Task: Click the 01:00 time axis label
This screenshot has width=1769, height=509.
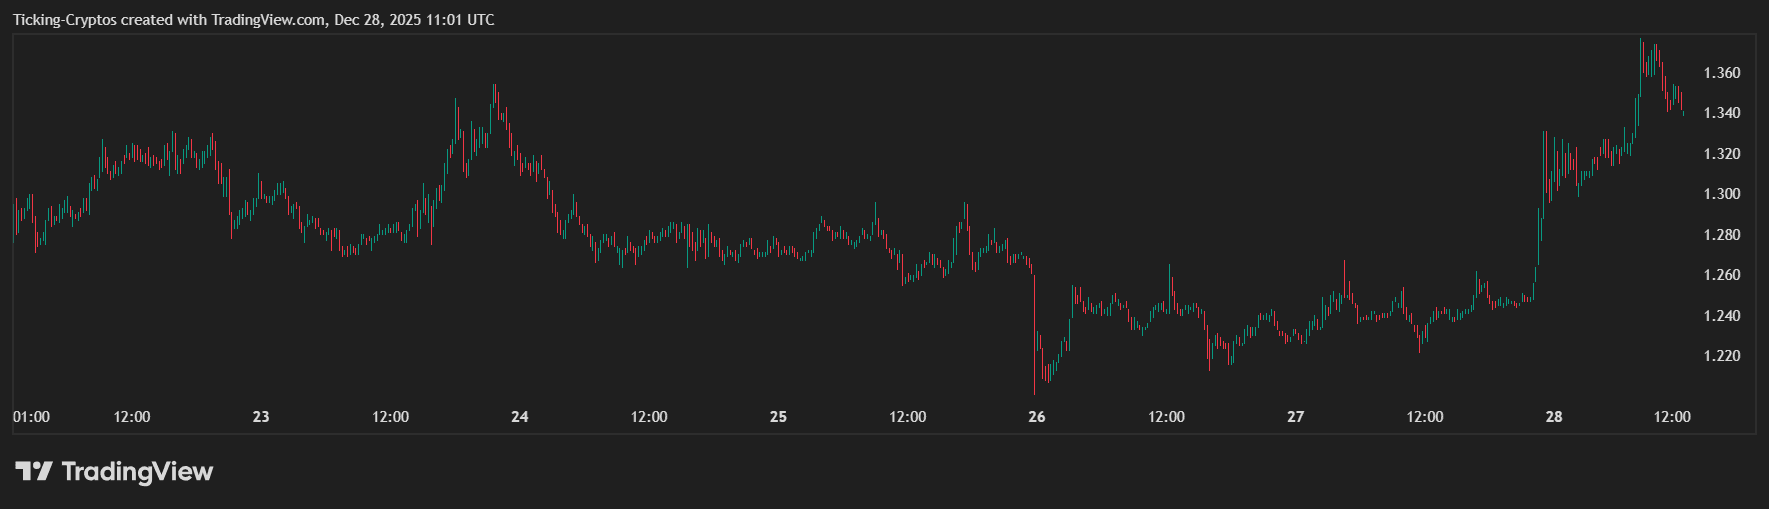Action: pyautogui.click(x=31, y=417)
